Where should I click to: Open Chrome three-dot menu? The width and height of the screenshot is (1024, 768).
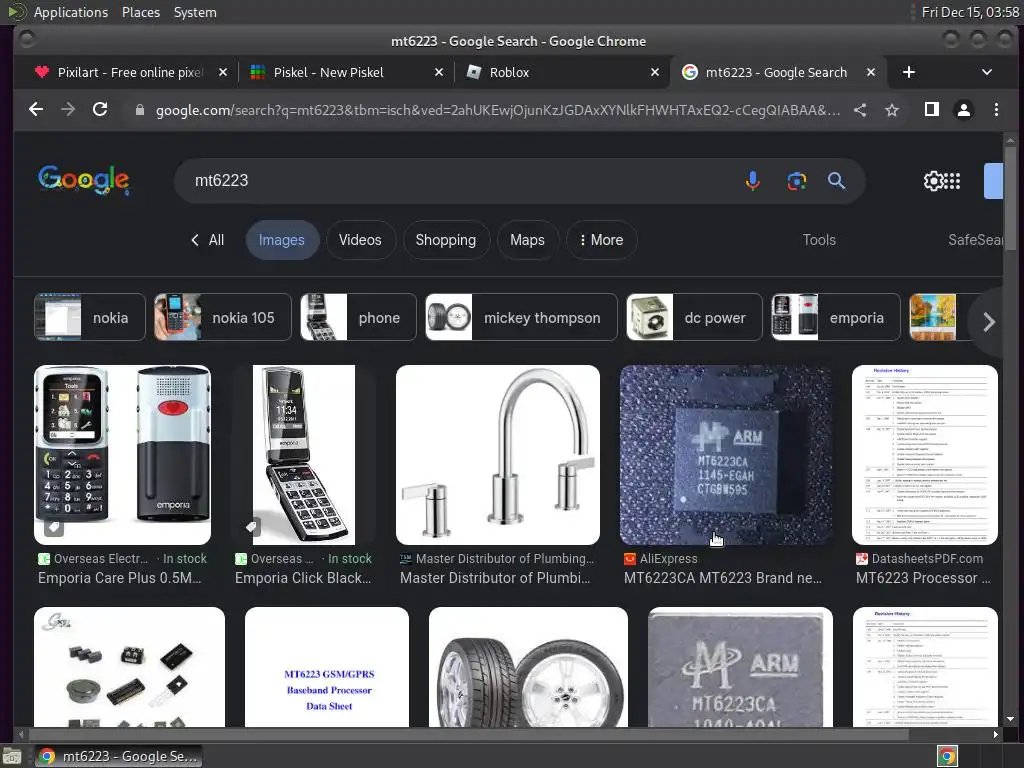pos(996,110)
